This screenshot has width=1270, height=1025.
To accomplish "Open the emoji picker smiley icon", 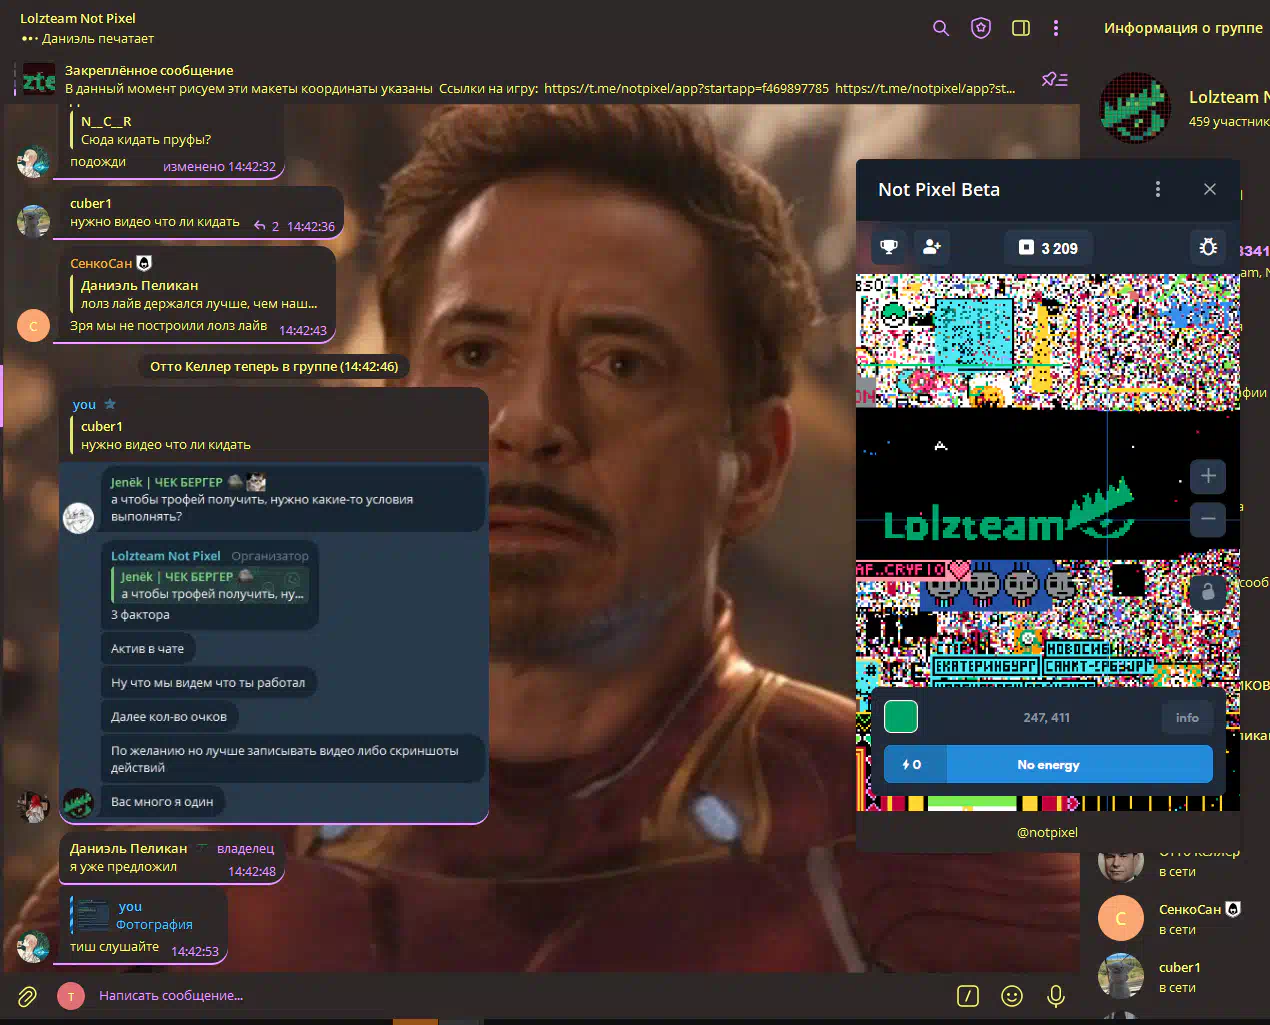I will click(x=1012, y=996).
